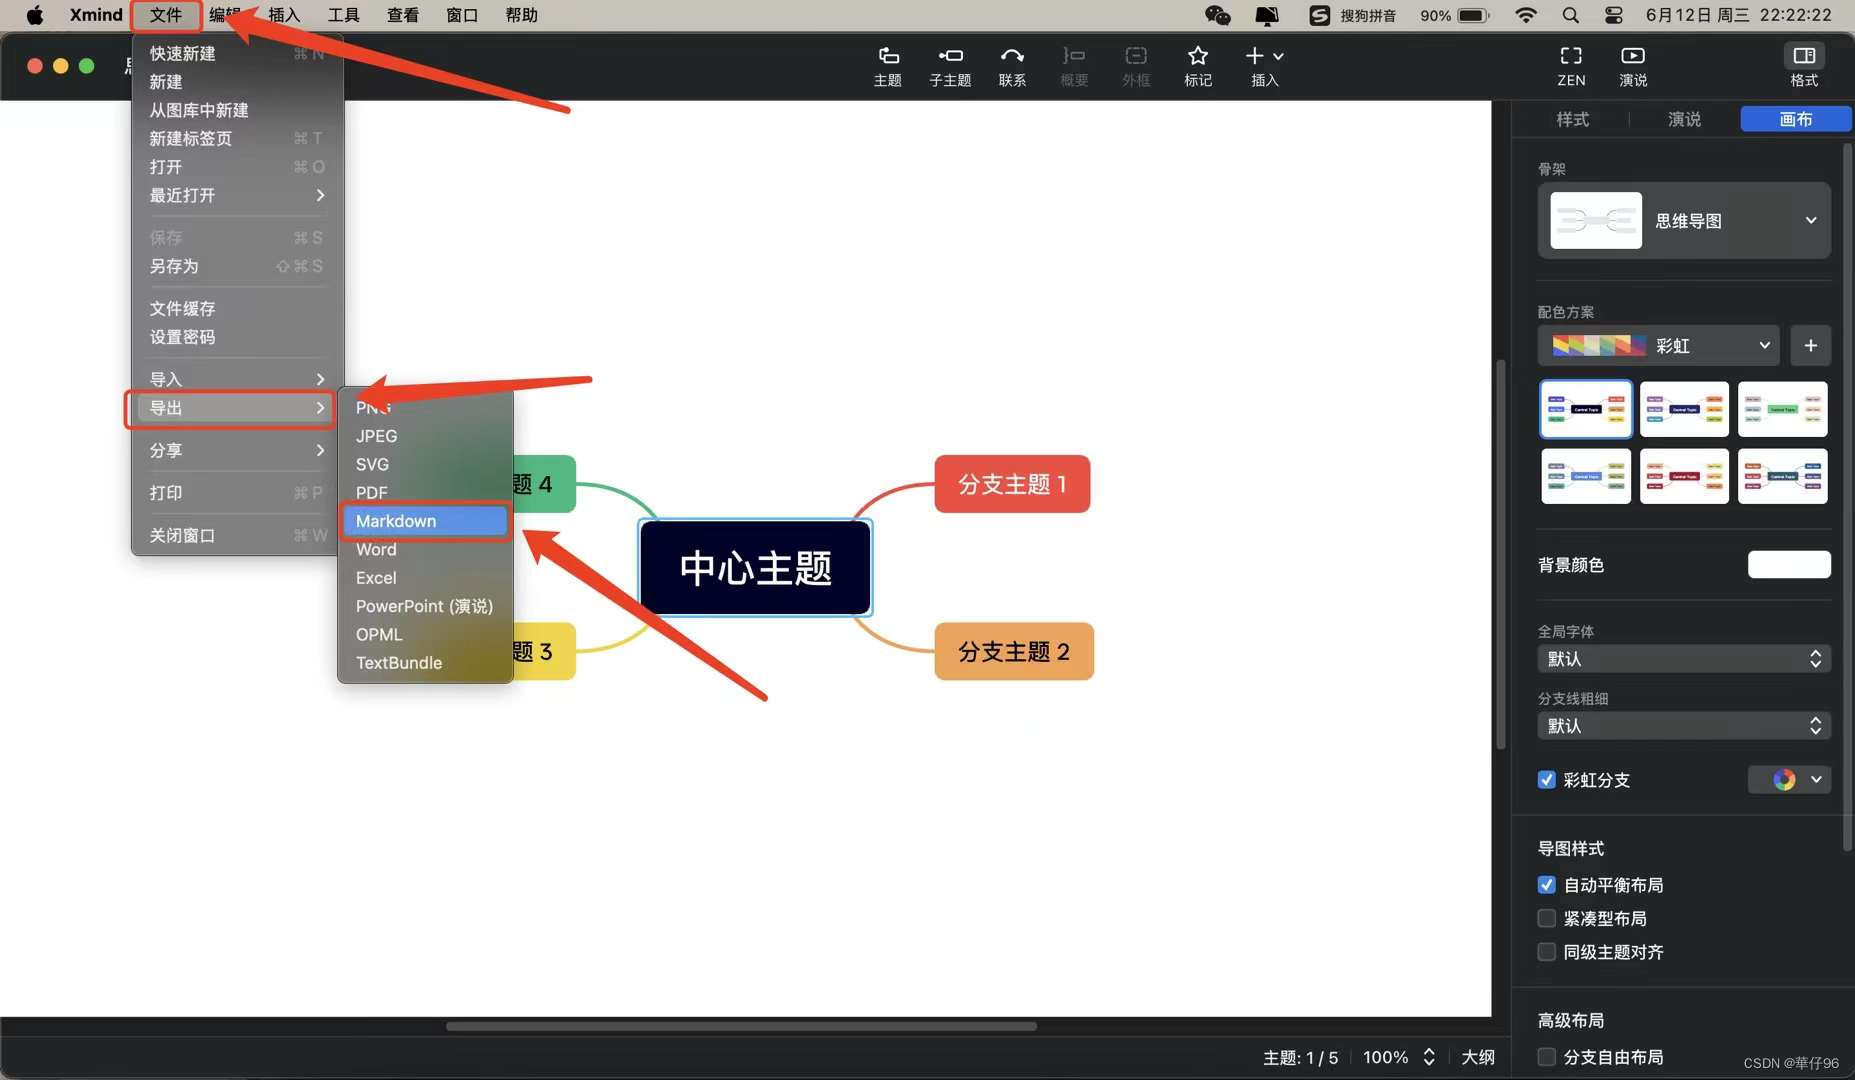This screenshot has height=1080, width=1855.
Task: Click the 搜狗拼音 input method icon
Action: click(x=1320, y=15)
